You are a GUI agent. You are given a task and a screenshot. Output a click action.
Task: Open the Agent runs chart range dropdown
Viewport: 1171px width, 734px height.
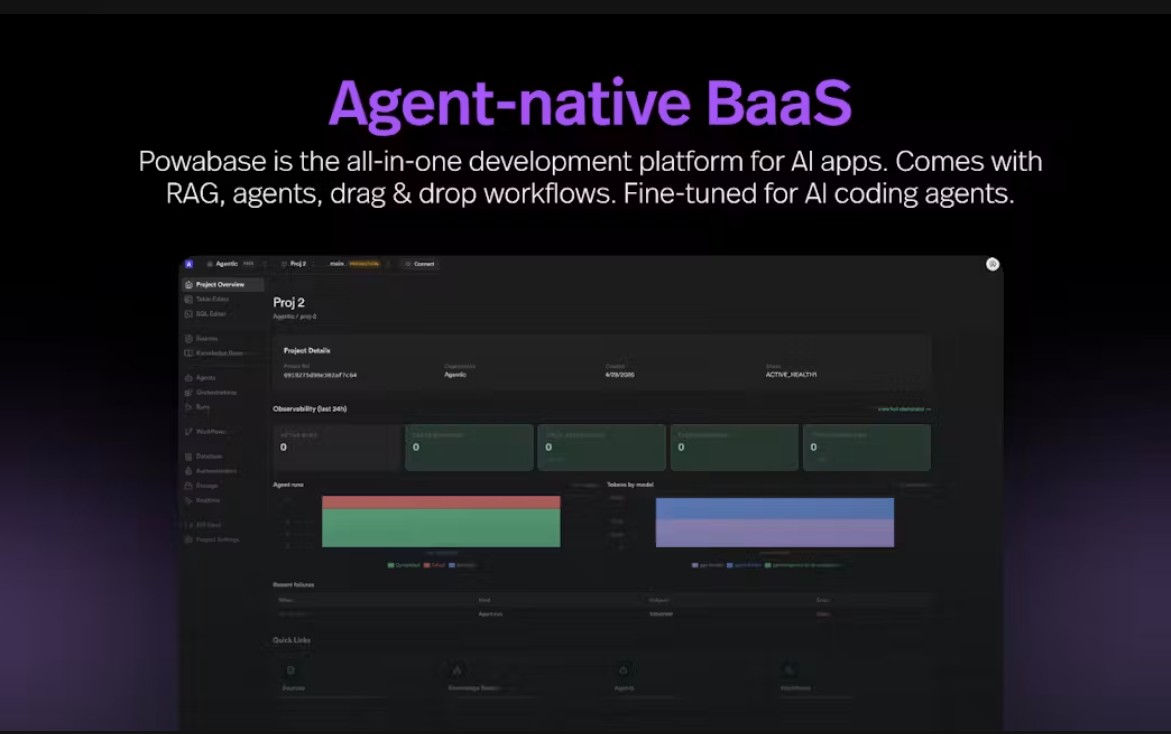[x=584, y=485]
